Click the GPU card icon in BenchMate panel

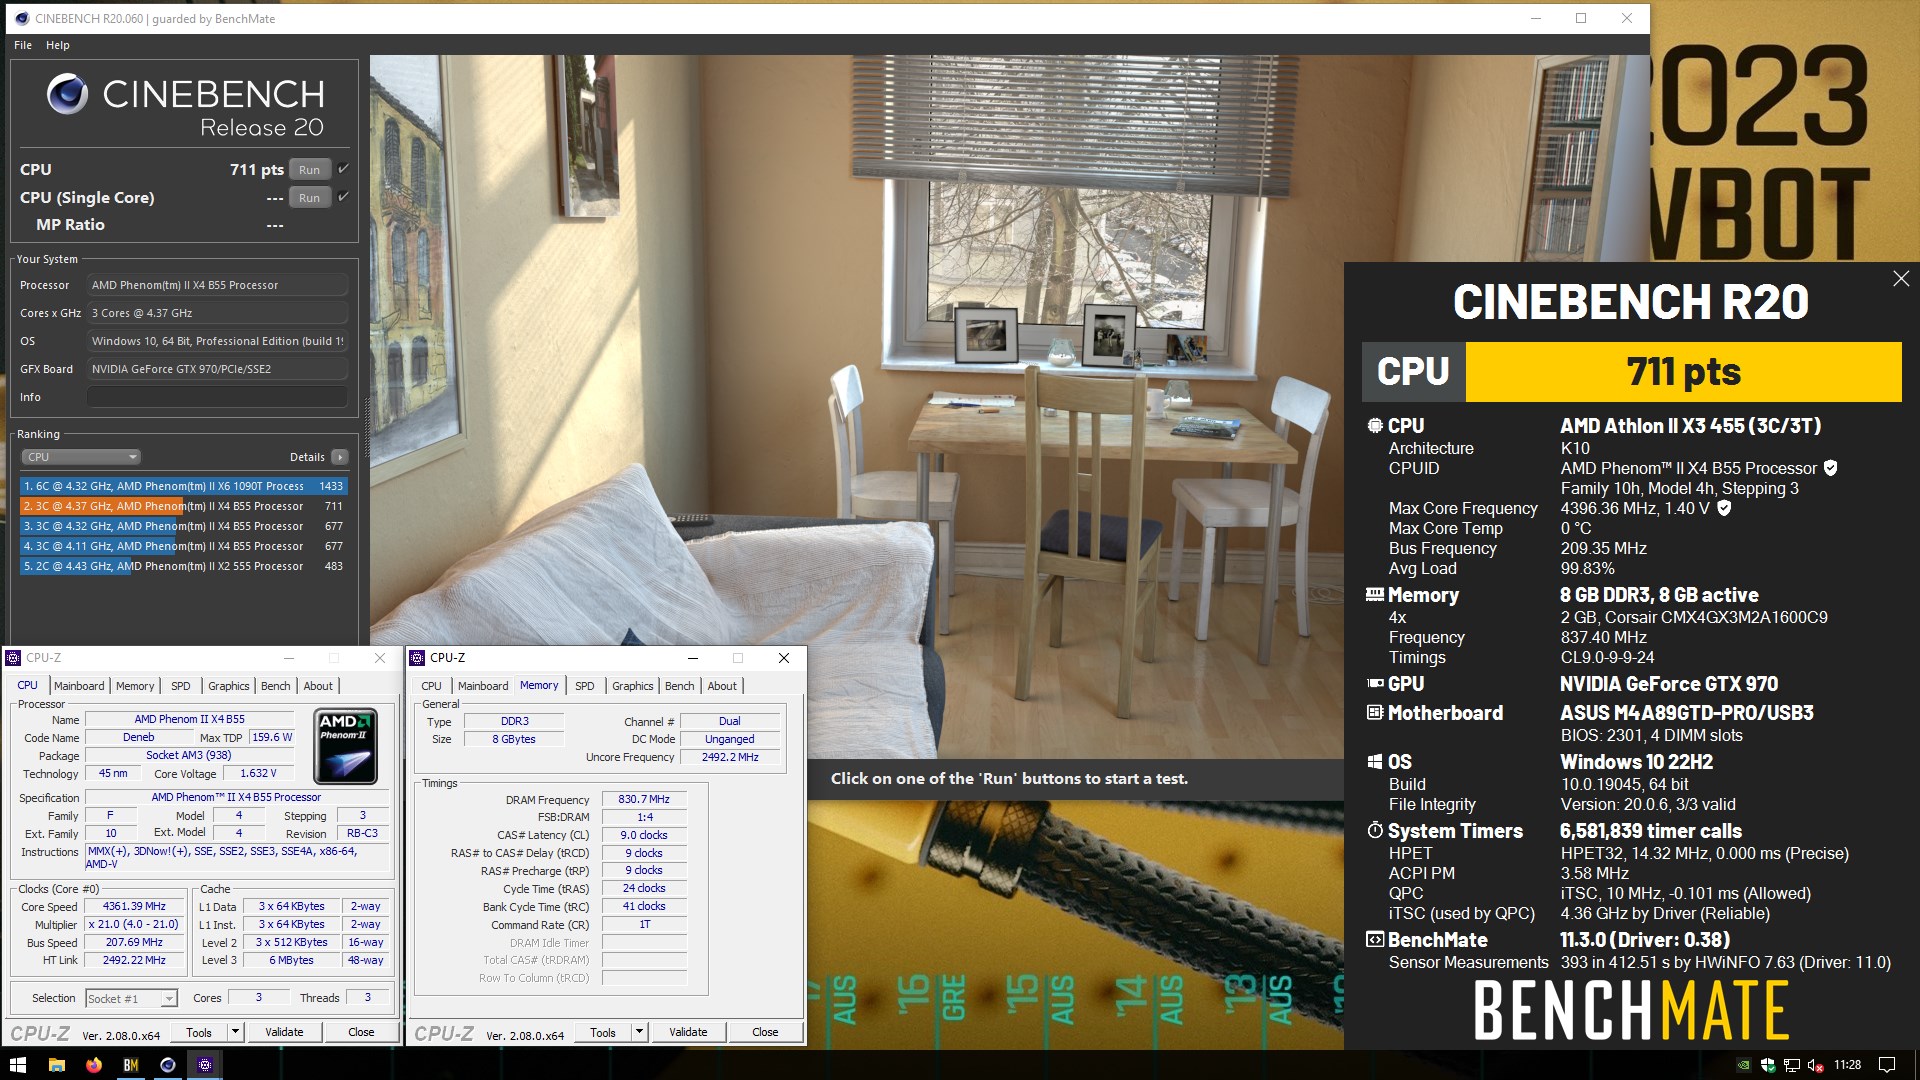[1375, 684]
